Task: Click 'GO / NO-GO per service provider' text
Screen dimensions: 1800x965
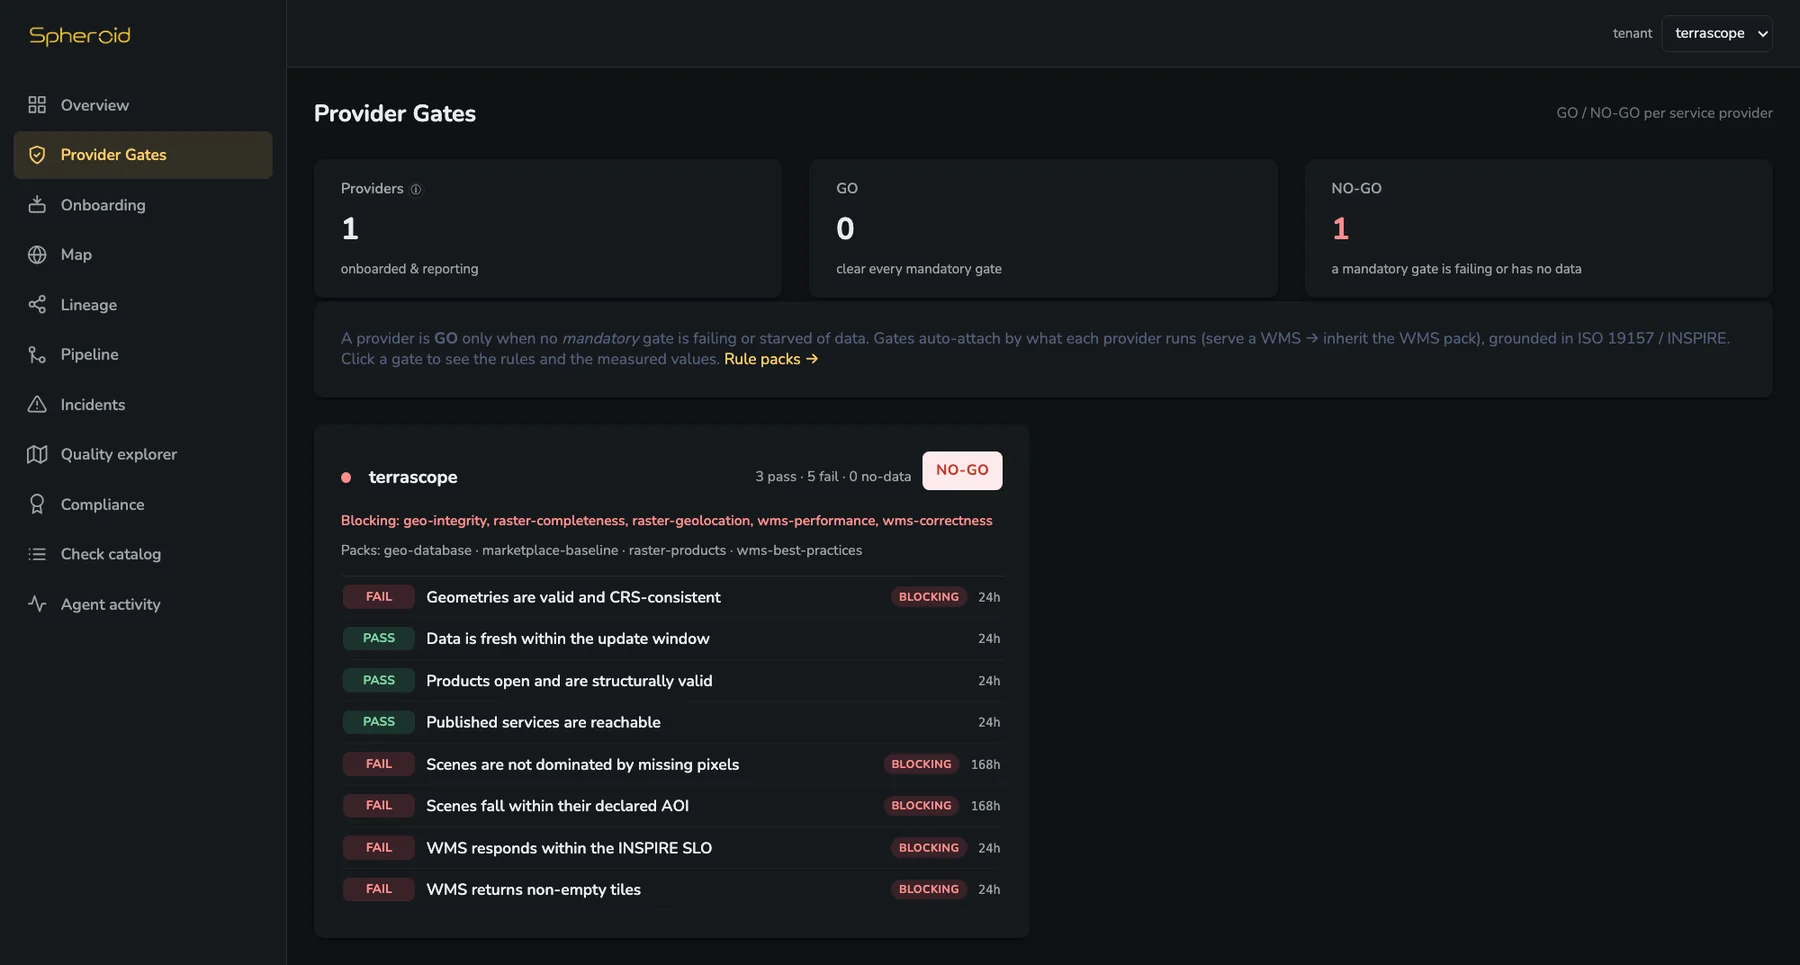Action: pos(1664,113)
